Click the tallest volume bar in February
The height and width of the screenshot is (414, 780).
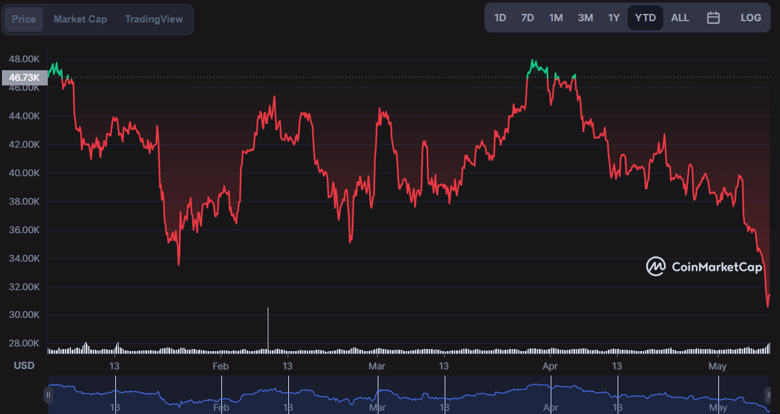268,330
